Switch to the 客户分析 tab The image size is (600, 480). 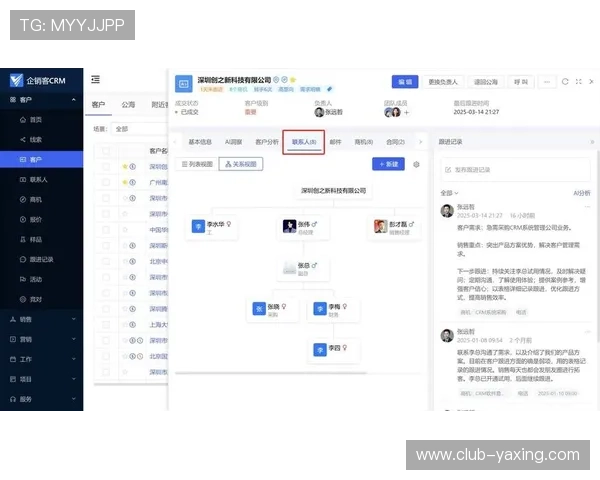(267, 142)
